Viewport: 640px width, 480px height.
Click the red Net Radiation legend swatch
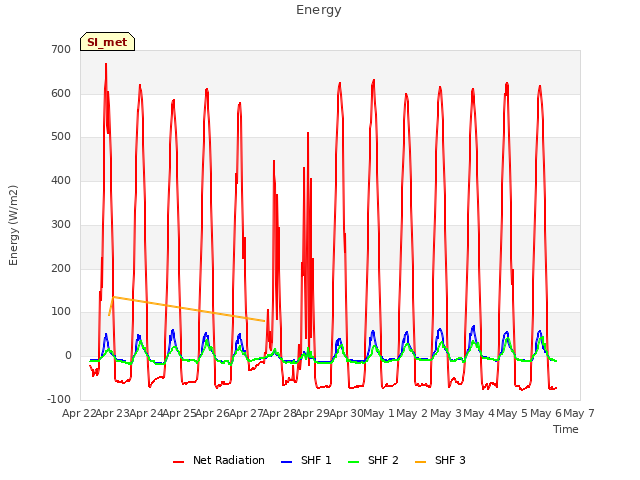pyautogui.click(x=178, y=462)
